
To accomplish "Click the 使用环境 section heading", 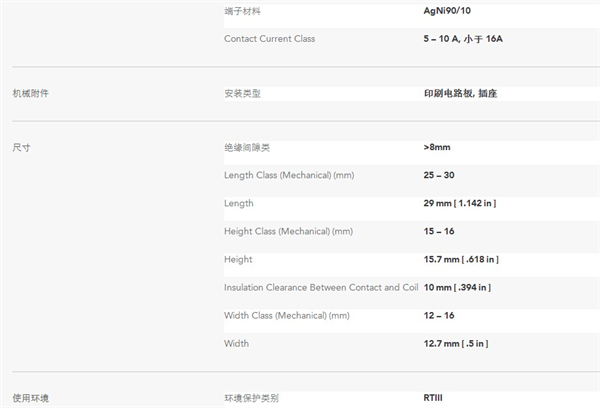I will click(x=30, y=397).
